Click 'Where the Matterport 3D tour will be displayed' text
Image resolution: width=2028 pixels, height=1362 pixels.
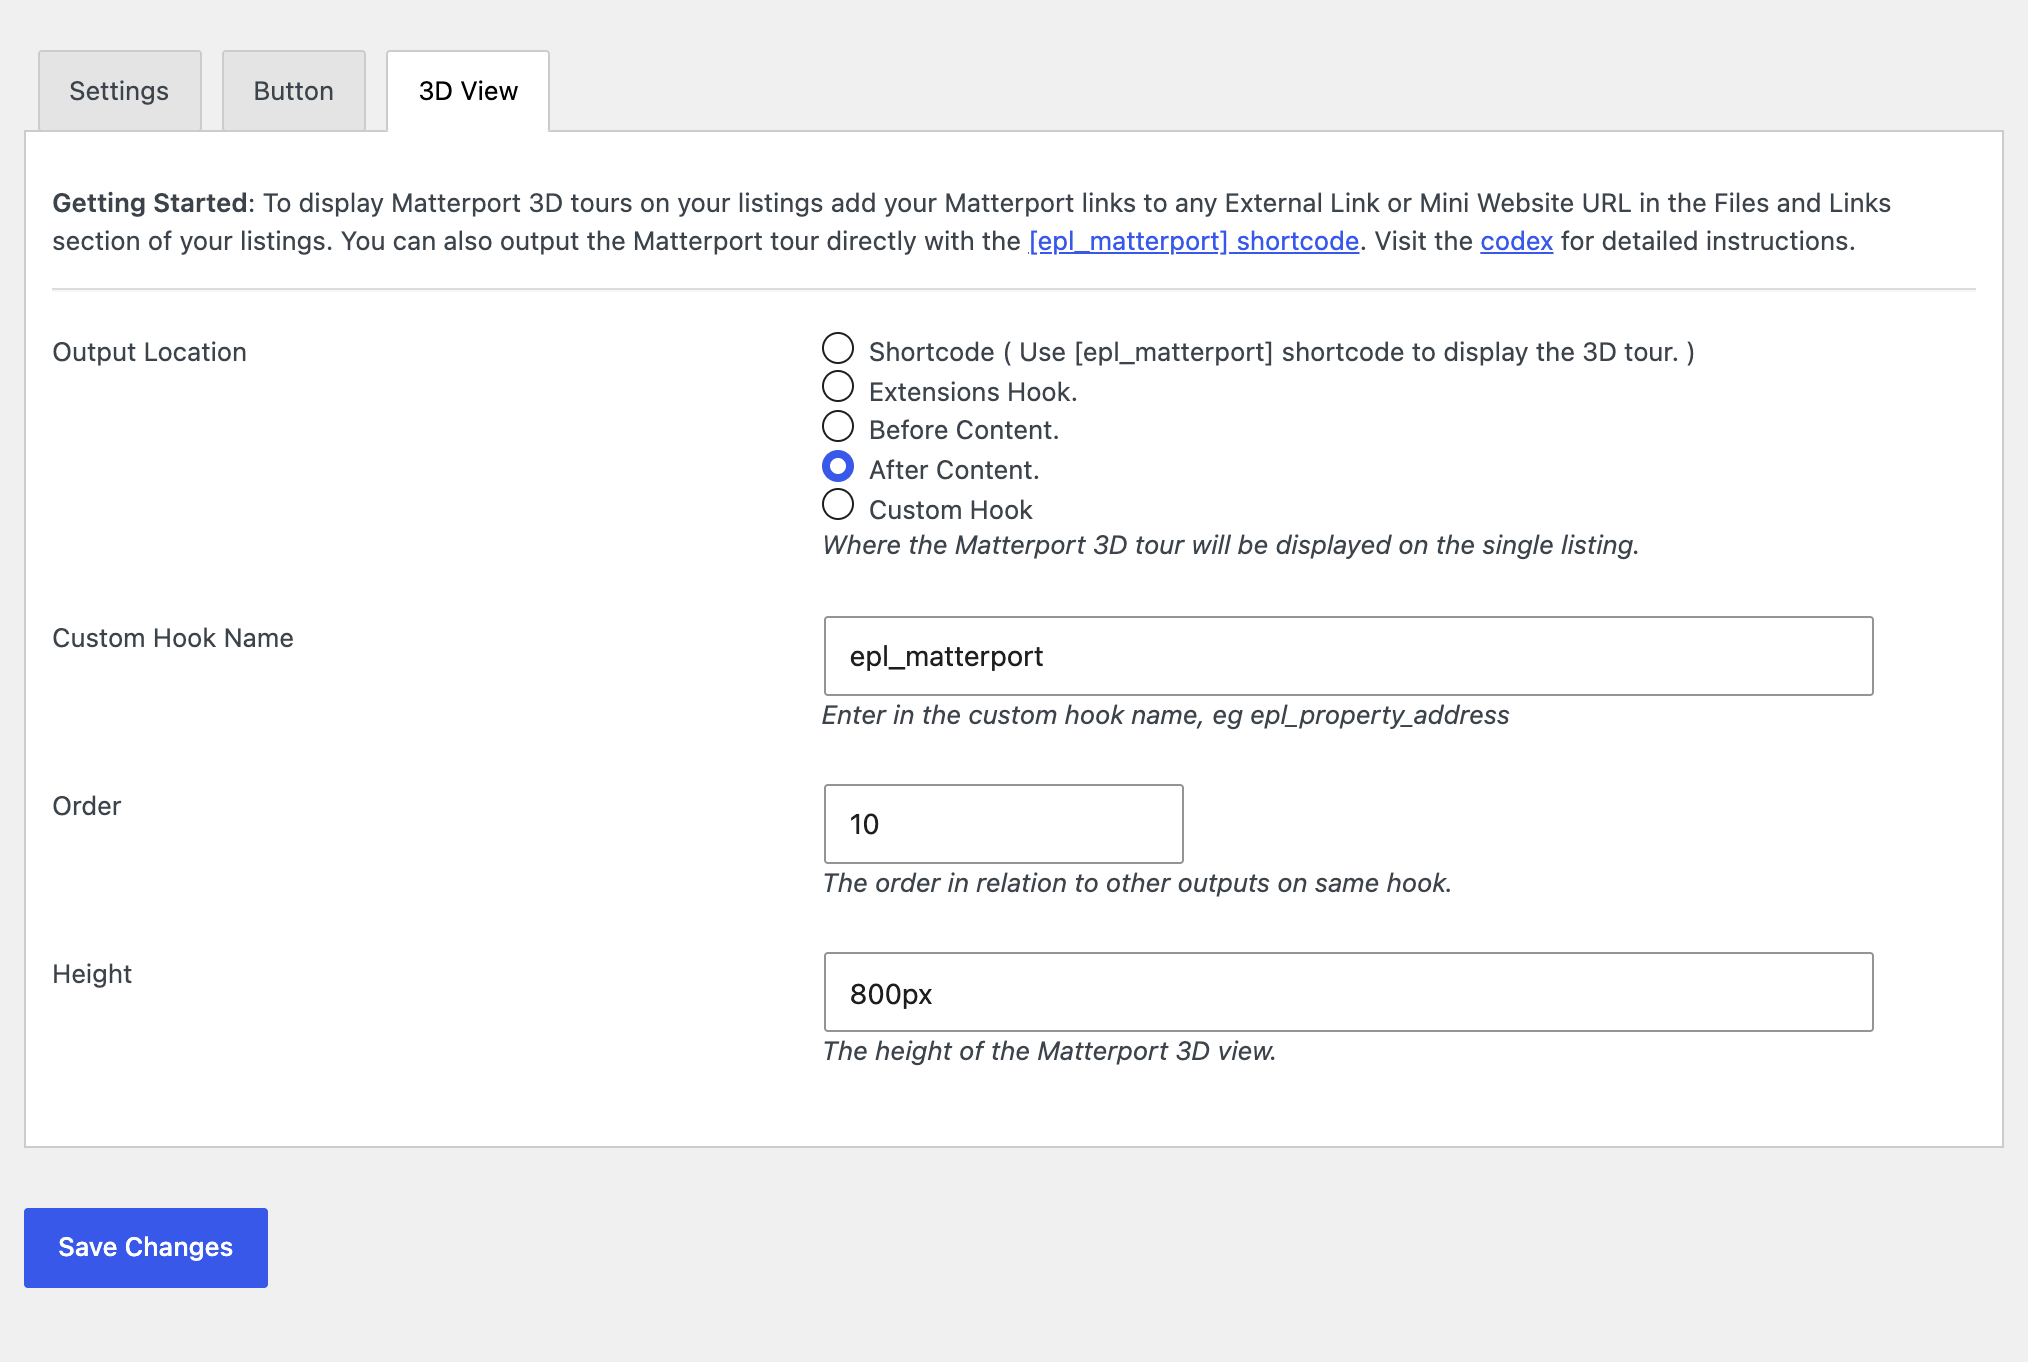(1230, 545)
